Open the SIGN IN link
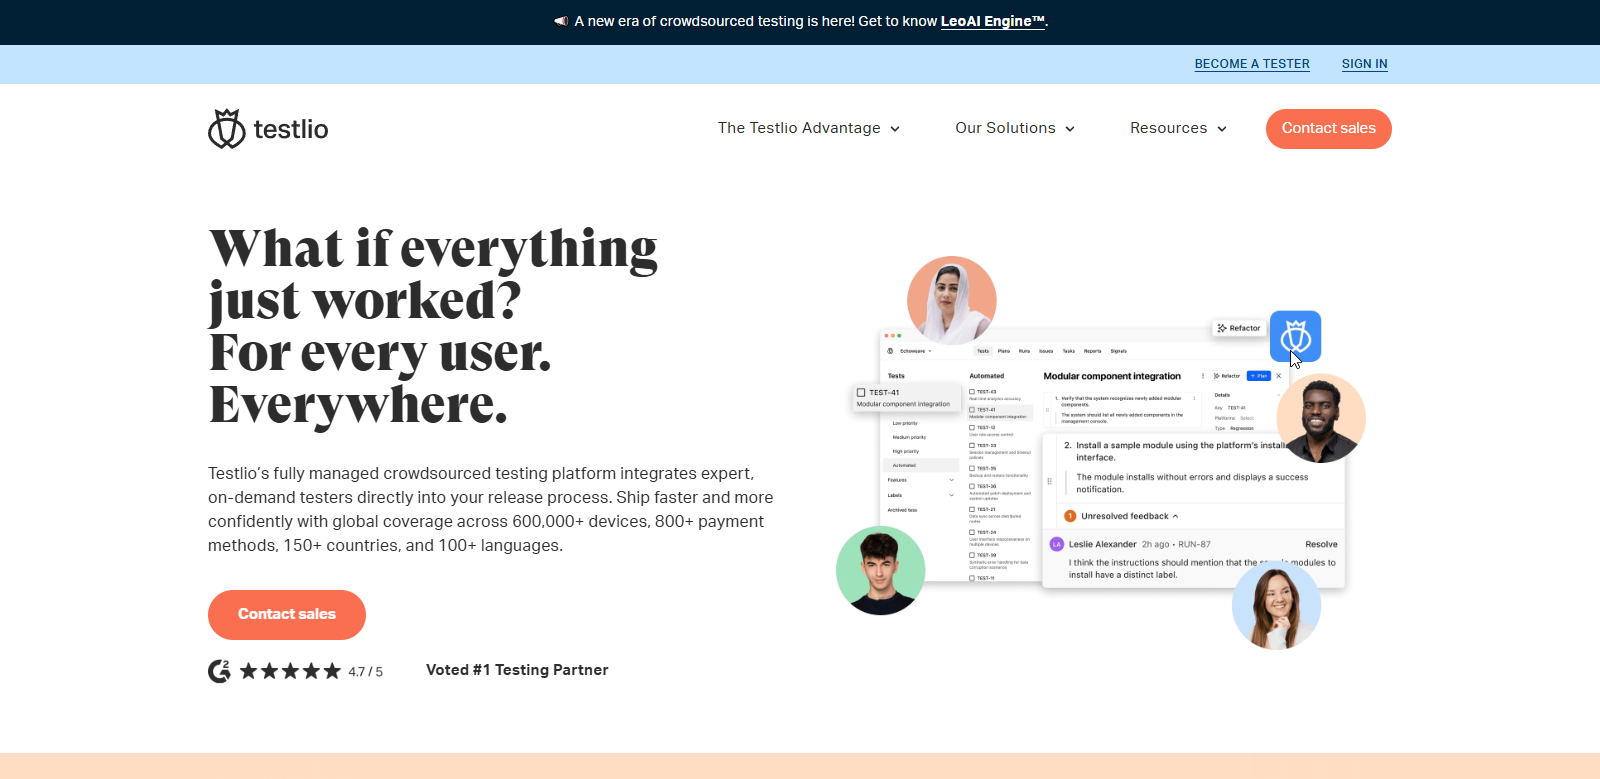Viewport: 1600px width, 779px height. click(x=1365, y=64)
